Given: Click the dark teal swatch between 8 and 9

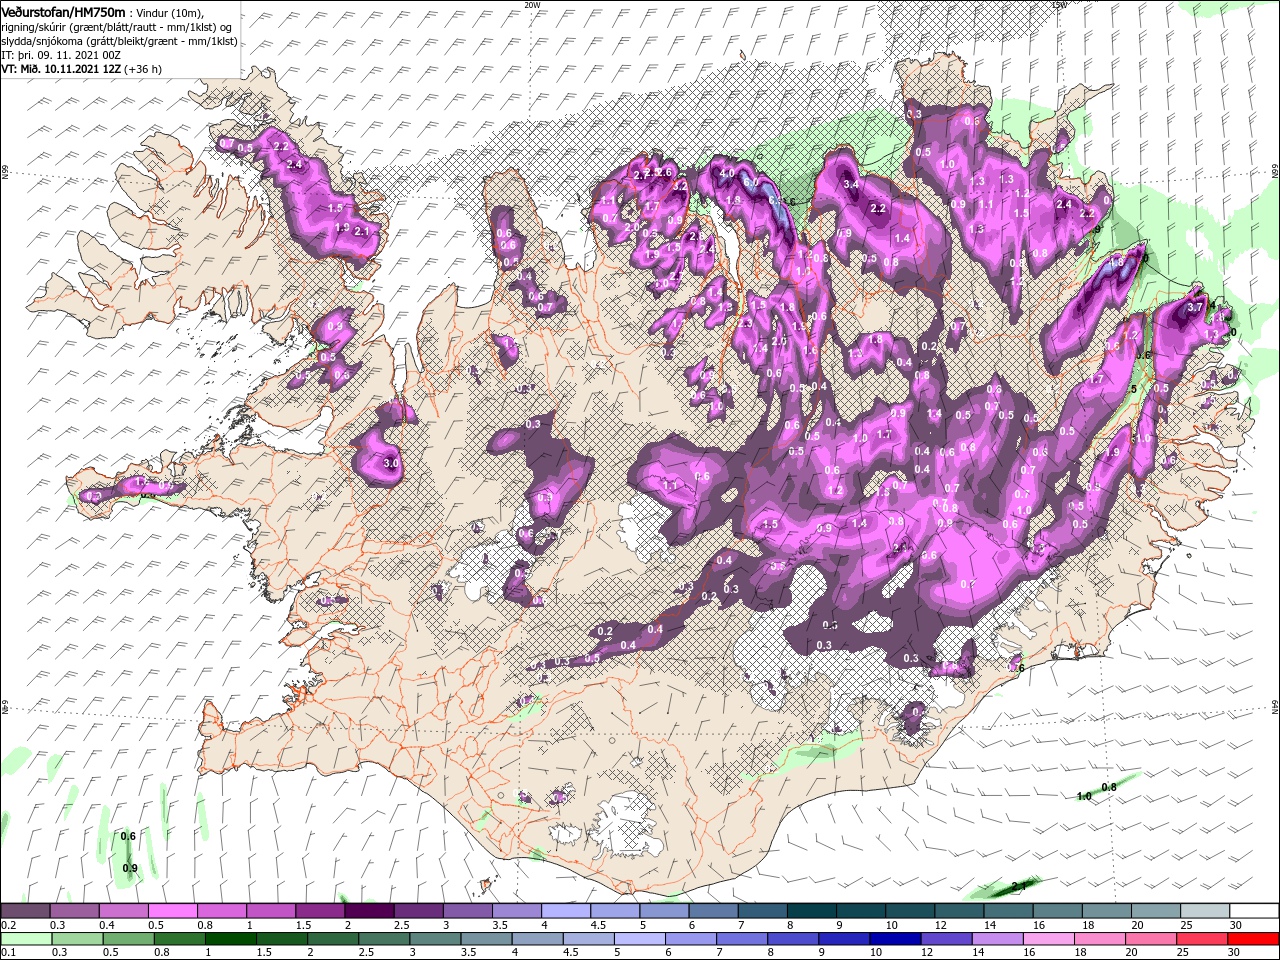Looking at the screenshot, I should tap(812, 911).
